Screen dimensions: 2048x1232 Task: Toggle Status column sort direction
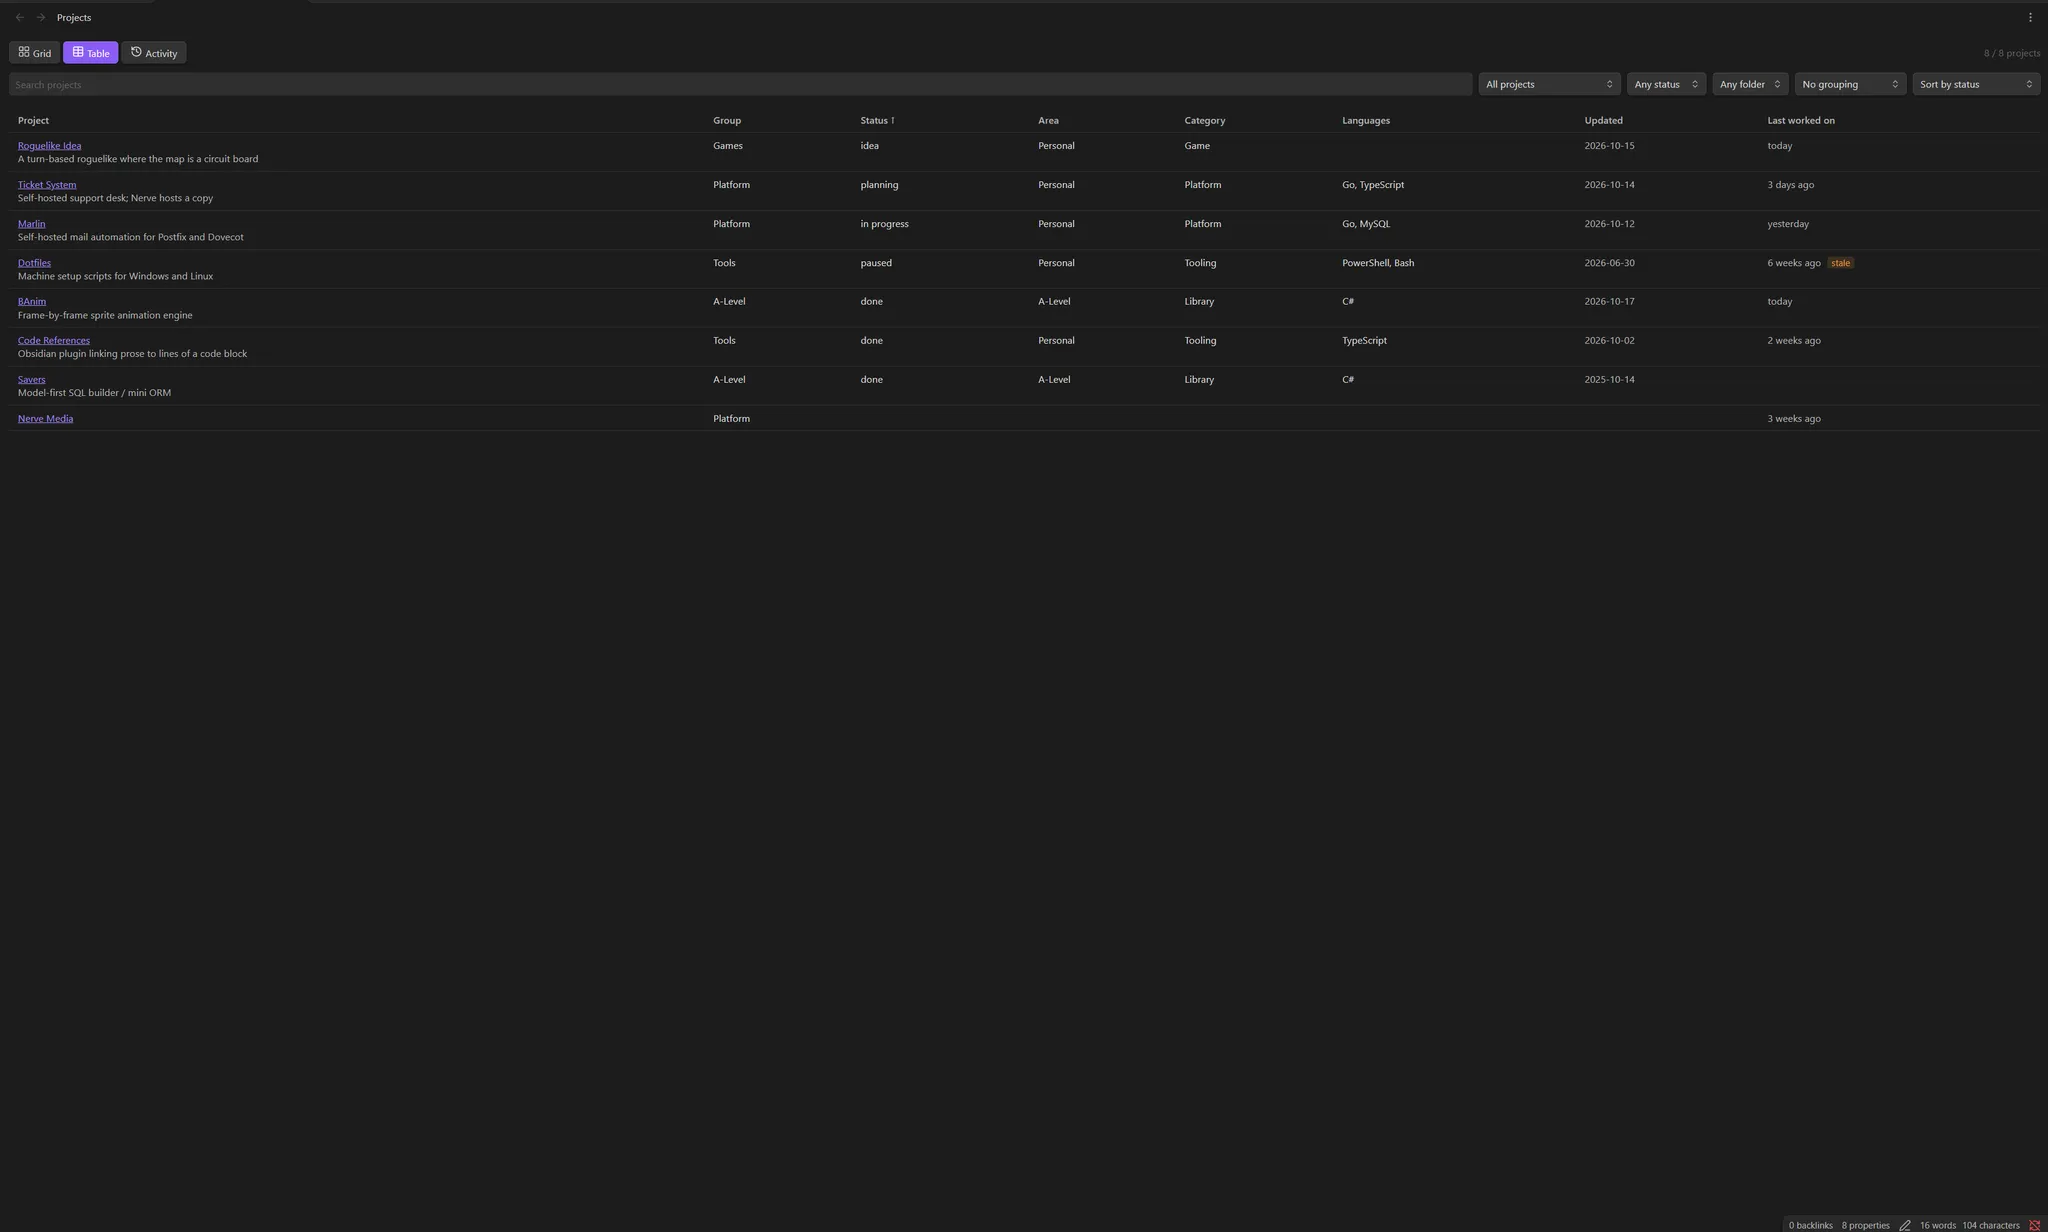pos(877,121)
